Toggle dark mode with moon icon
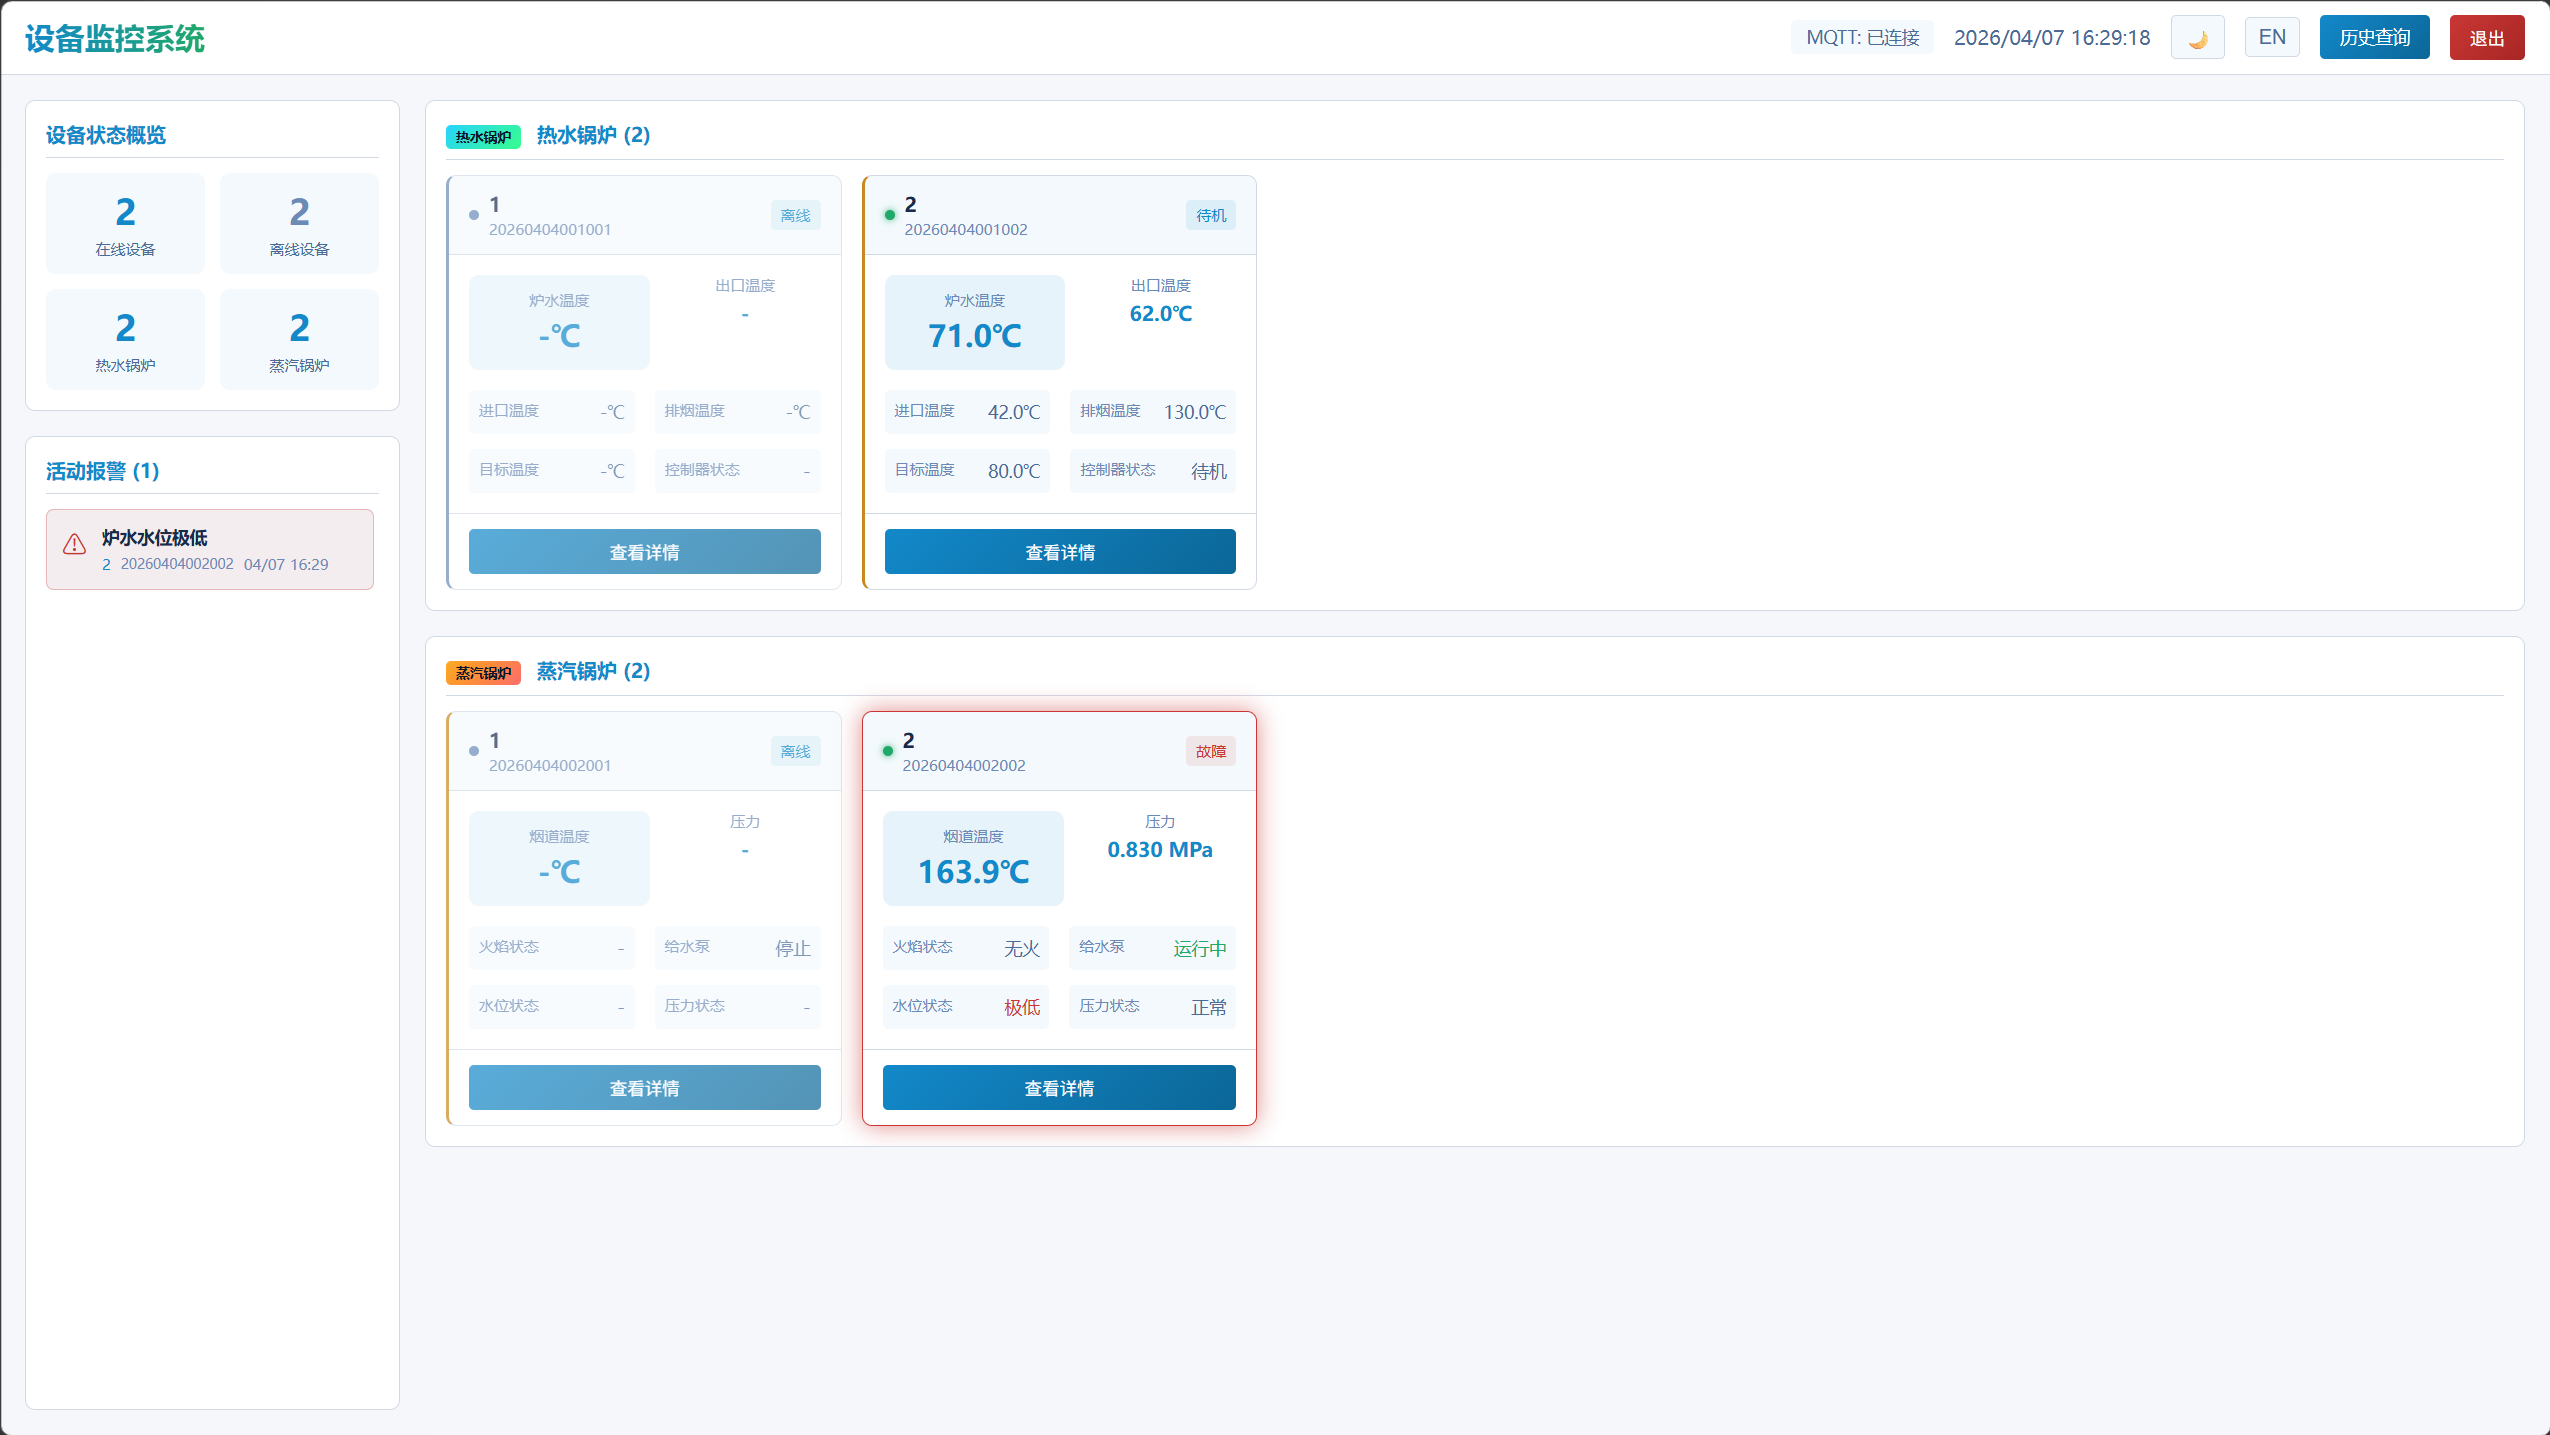Screen dimensions: 2550x1435 2197,38
